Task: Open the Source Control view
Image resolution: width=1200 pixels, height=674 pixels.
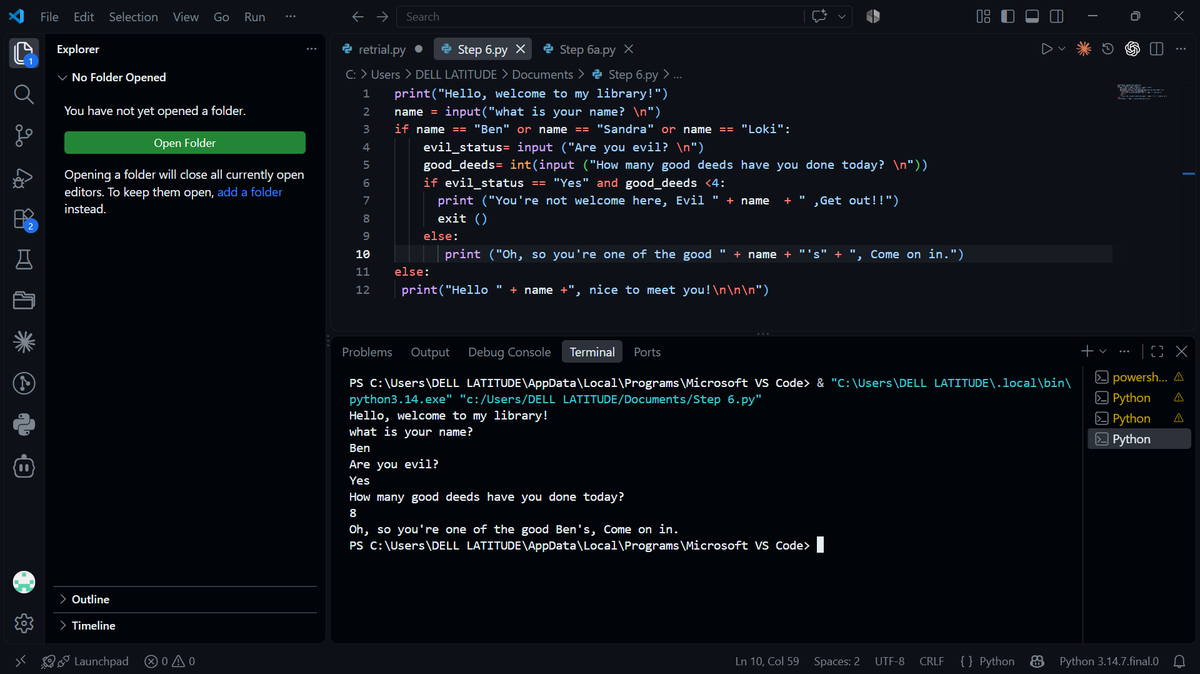Action: 24,135
